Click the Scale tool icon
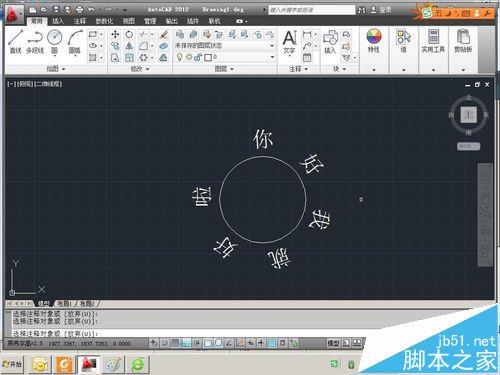 [x=129, y=58]
